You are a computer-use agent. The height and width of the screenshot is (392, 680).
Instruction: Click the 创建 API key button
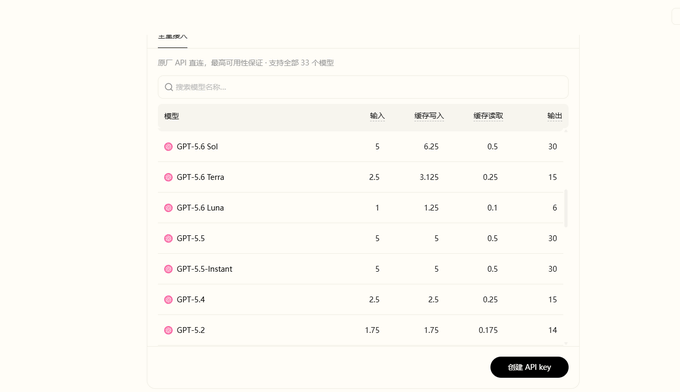(529, 367)
